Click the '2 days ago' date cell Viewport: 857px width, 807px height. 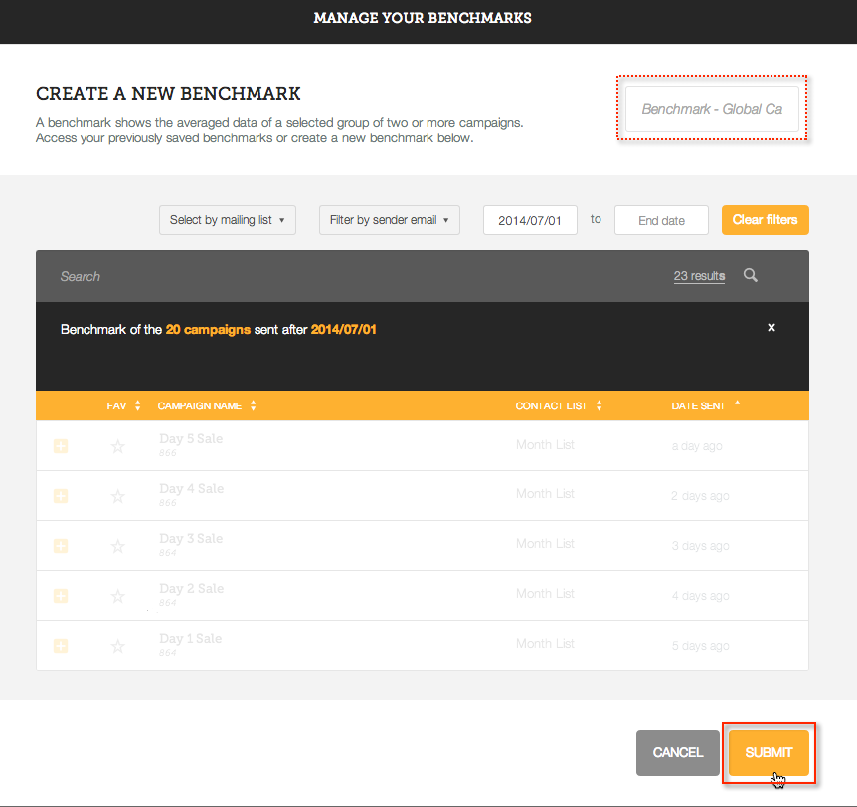(x=700, y=496)
